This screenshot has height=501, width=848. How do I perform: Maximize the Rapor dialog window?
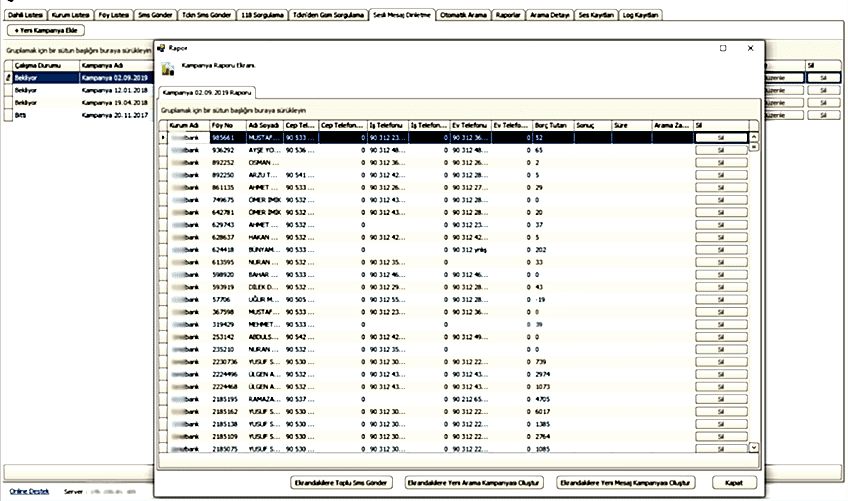[x=723, y=47]
